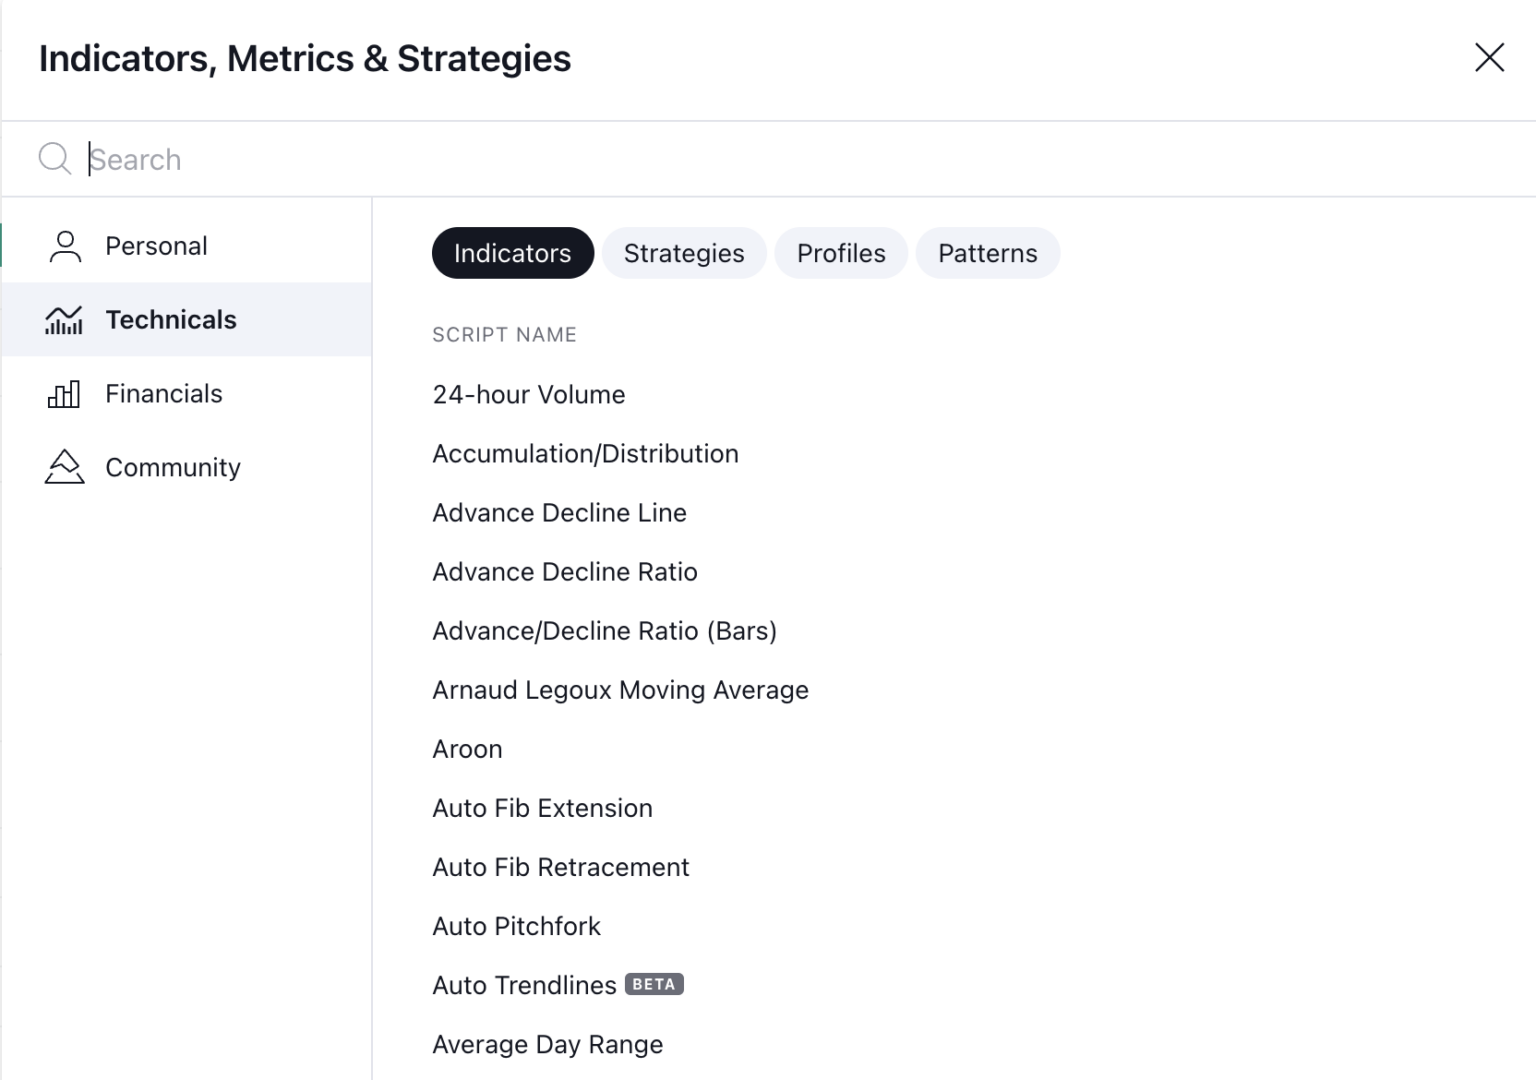This screenshot has width=1536, height=1080.
Task: Click the magnifying glass search icon
Action: pyautogui.click(x=54, y=159)
